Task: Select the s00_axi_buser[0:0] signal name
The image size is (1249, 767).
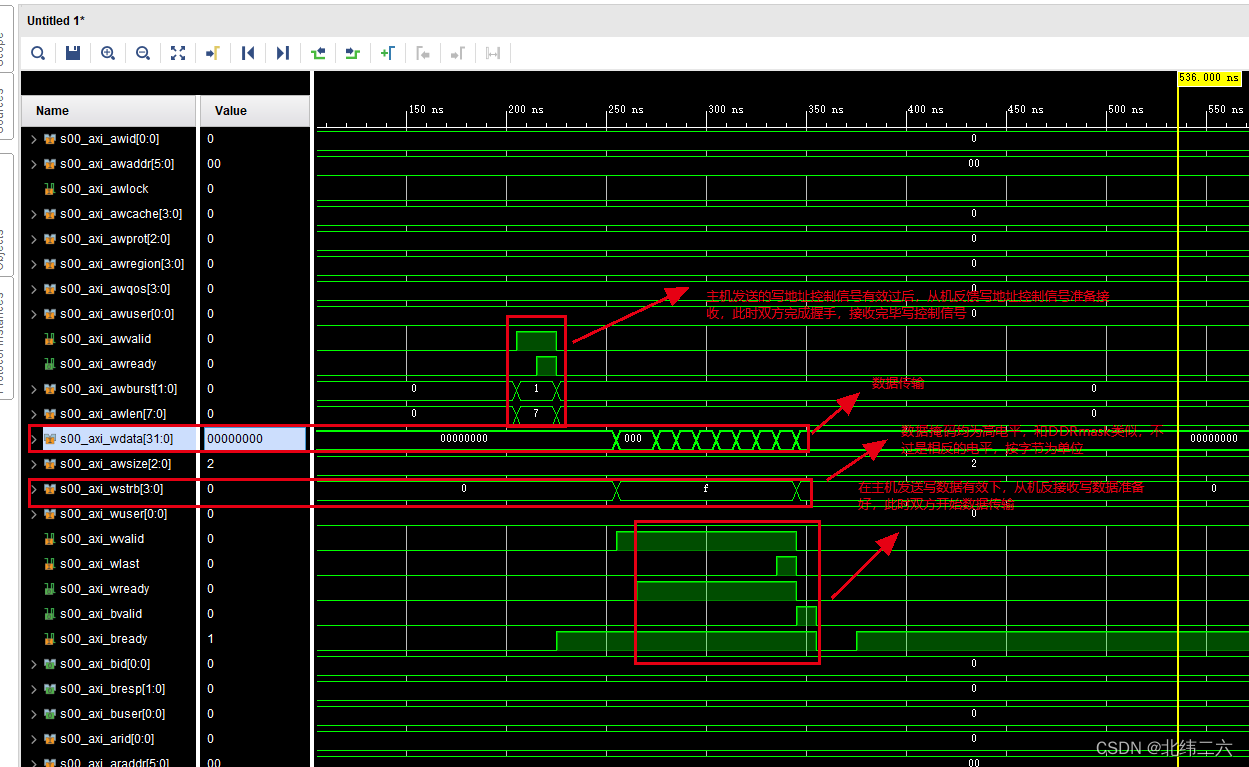Action: pos(113,714)
